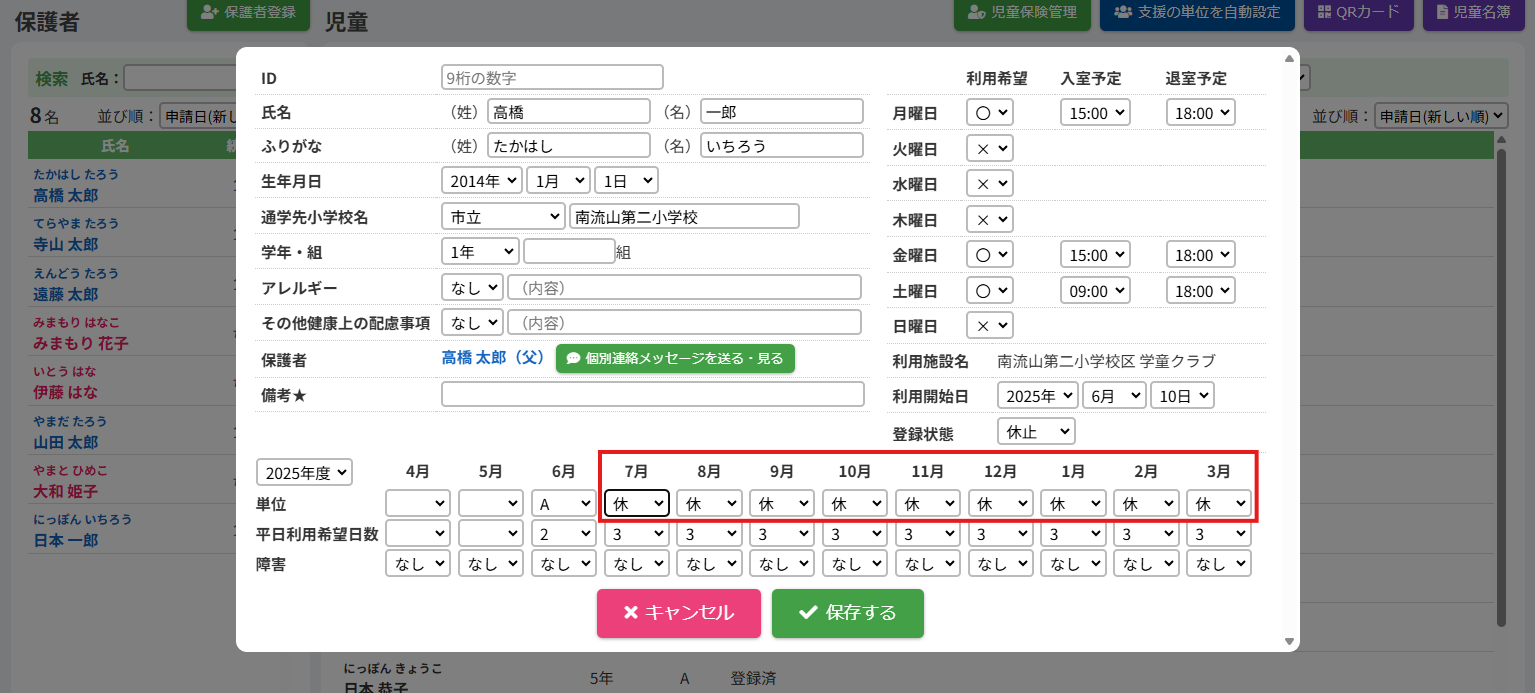Click 支援の単位を自動設定 button
The height and width of the screenshot is (693, 1535).
[x=1196, y=13]
